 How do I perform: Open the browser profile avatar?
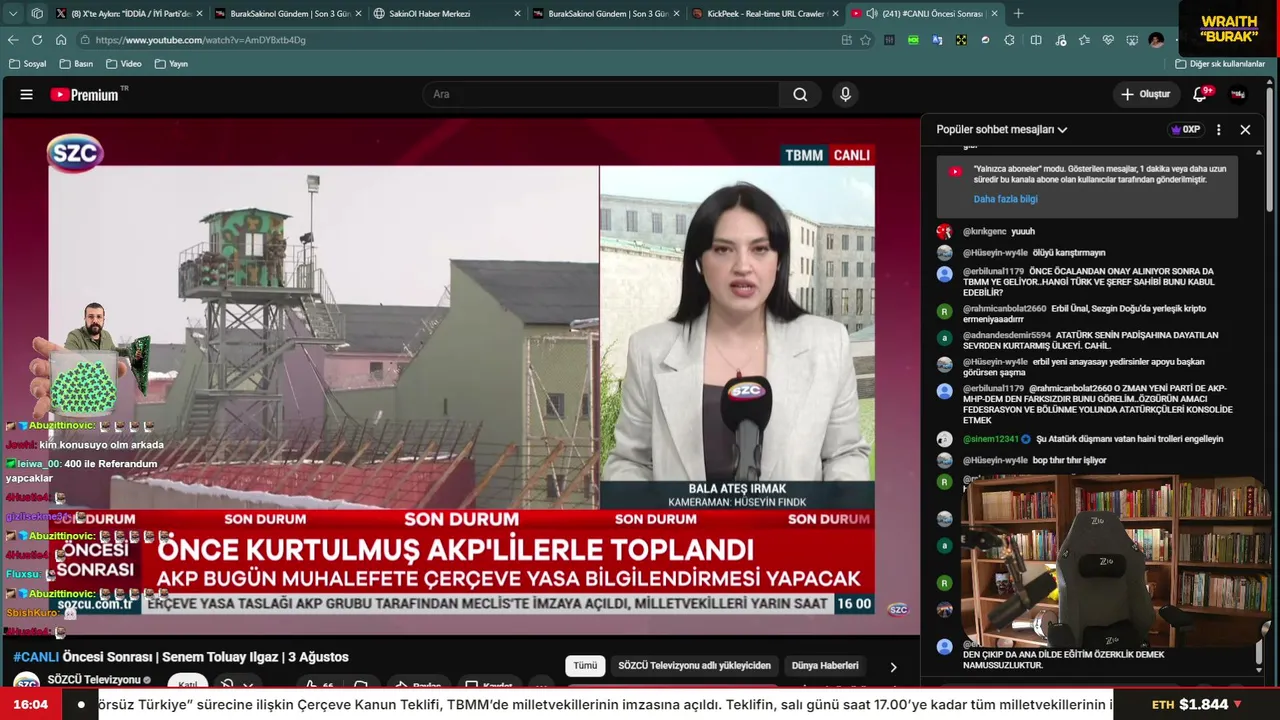tap(1156, 40)
